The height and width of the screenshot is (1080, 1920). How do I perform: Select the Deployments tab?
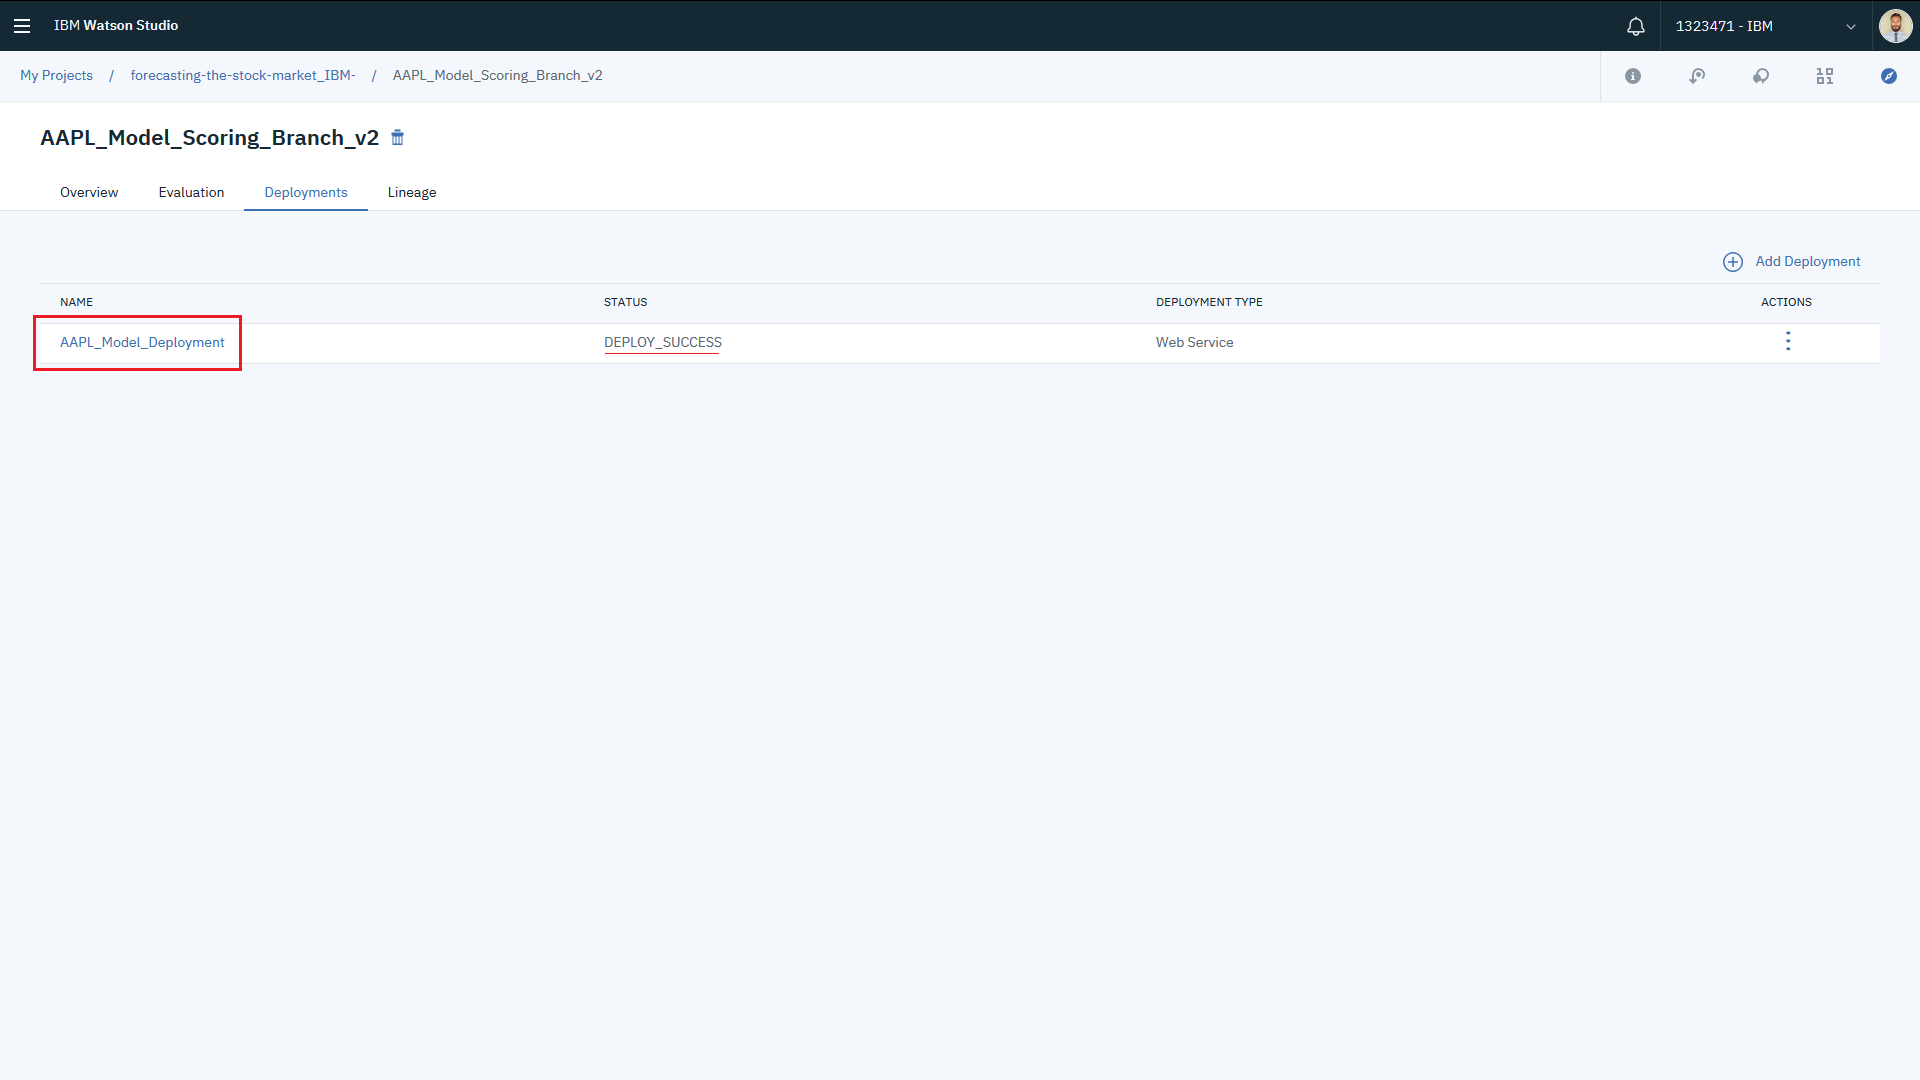pyautogui.click(x=306, y=192)
